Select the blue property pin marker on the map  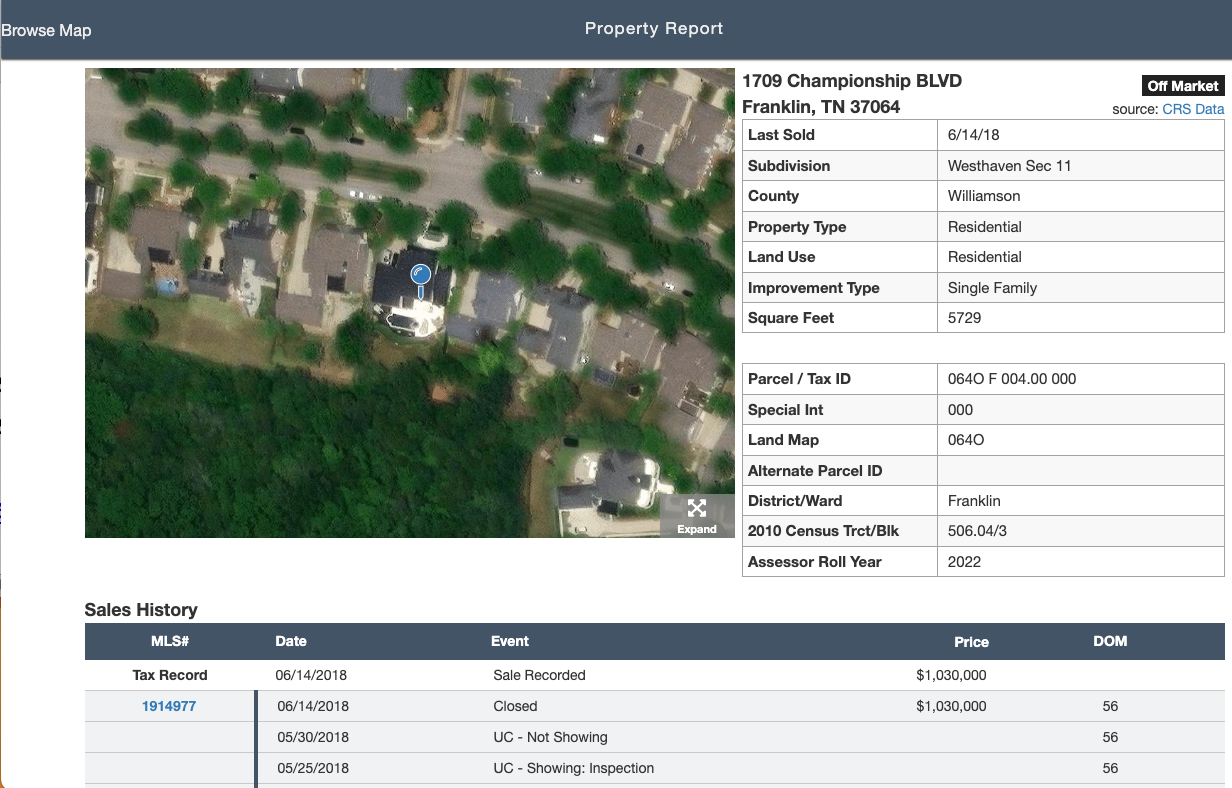coord(421,275)
